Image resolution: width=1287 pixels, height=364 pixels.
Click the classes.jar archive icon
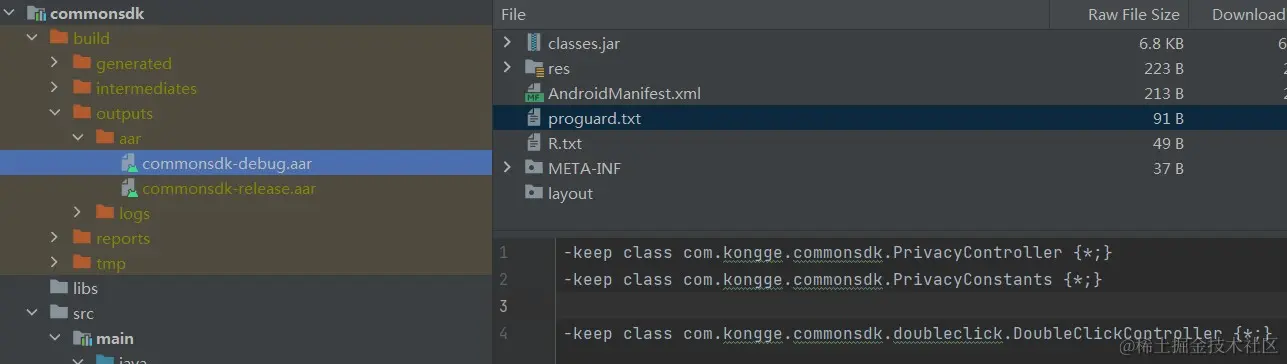click(534, 44)
